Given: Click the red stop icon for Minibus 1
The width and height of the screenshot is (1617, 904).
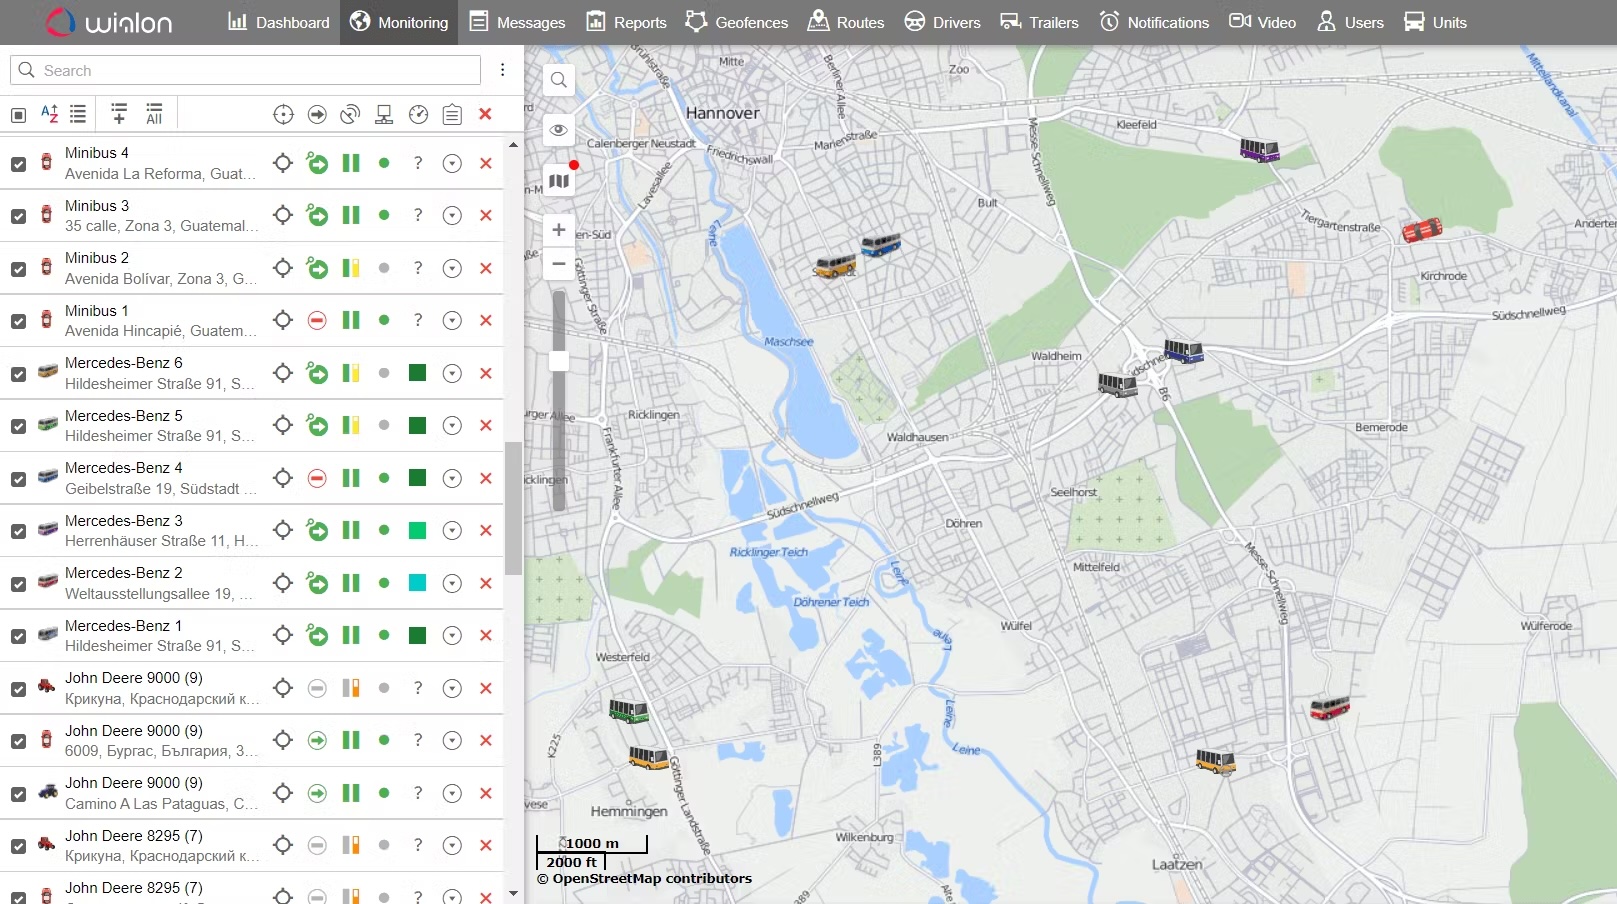Looking at the screenshot, I should (x=317, y=320).
